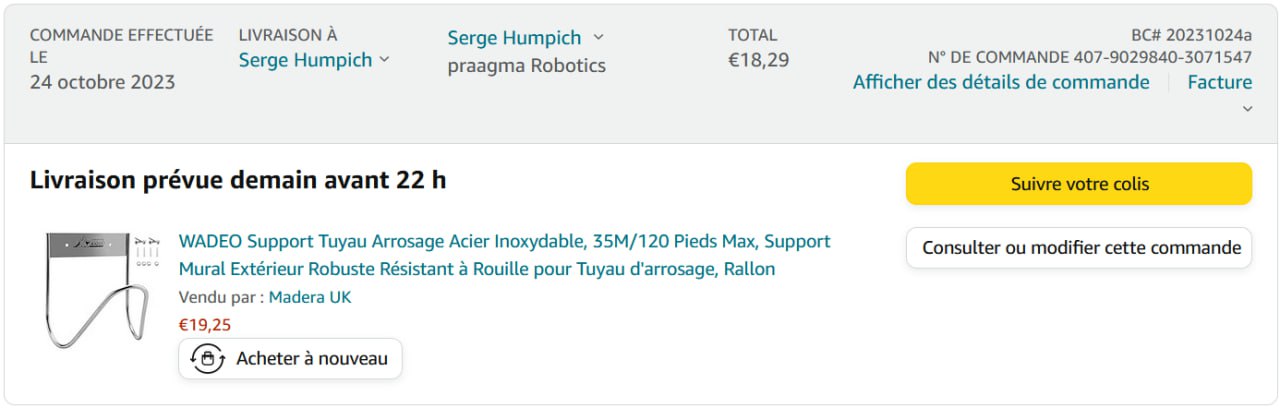Expand the chevron under Facture
The height and width of the screenshot is (408, 1280).
[1247, 109]
